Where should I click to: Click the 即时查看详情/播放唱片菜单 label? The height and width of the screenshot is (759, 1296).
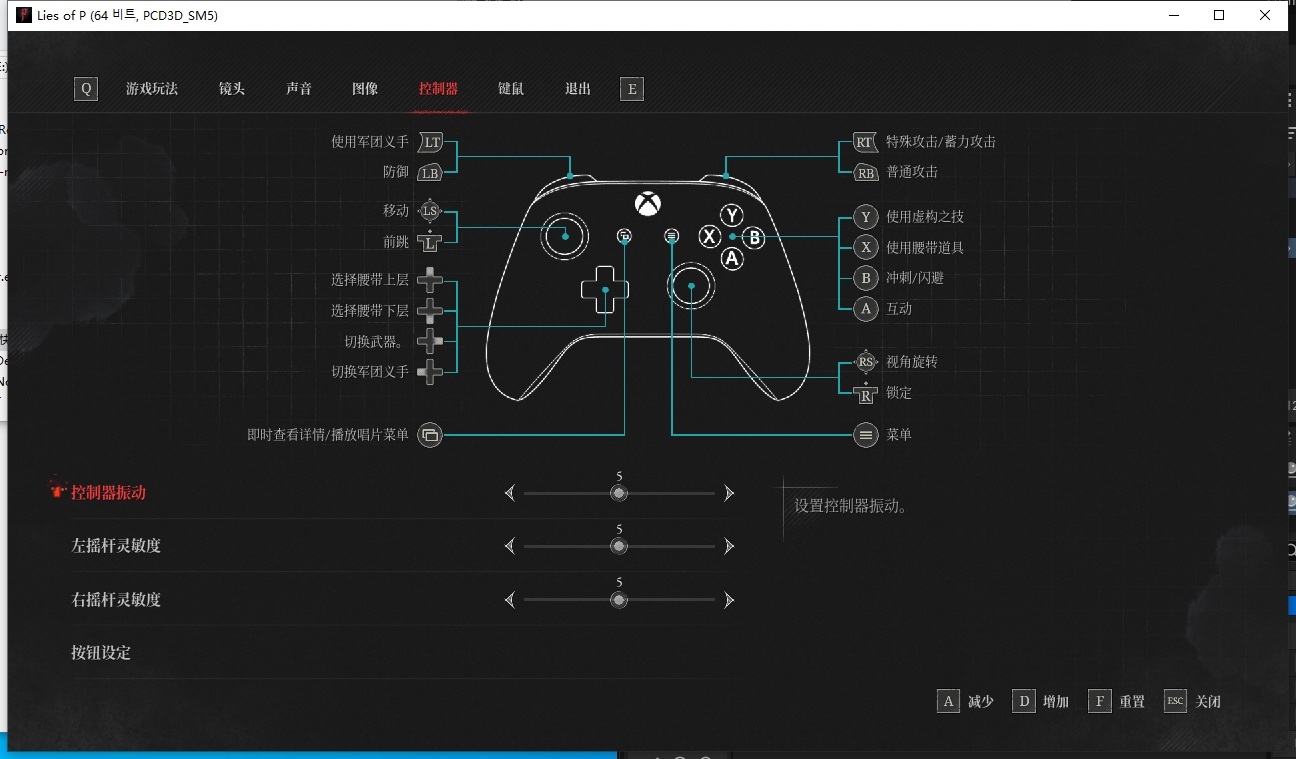tap(328, 435)
